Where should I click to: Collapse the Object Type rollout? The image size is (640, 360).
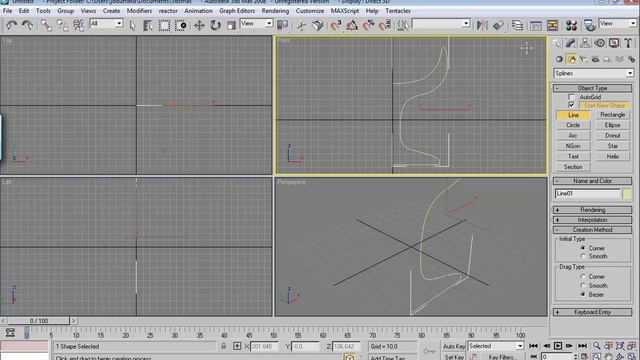(592, 88)
